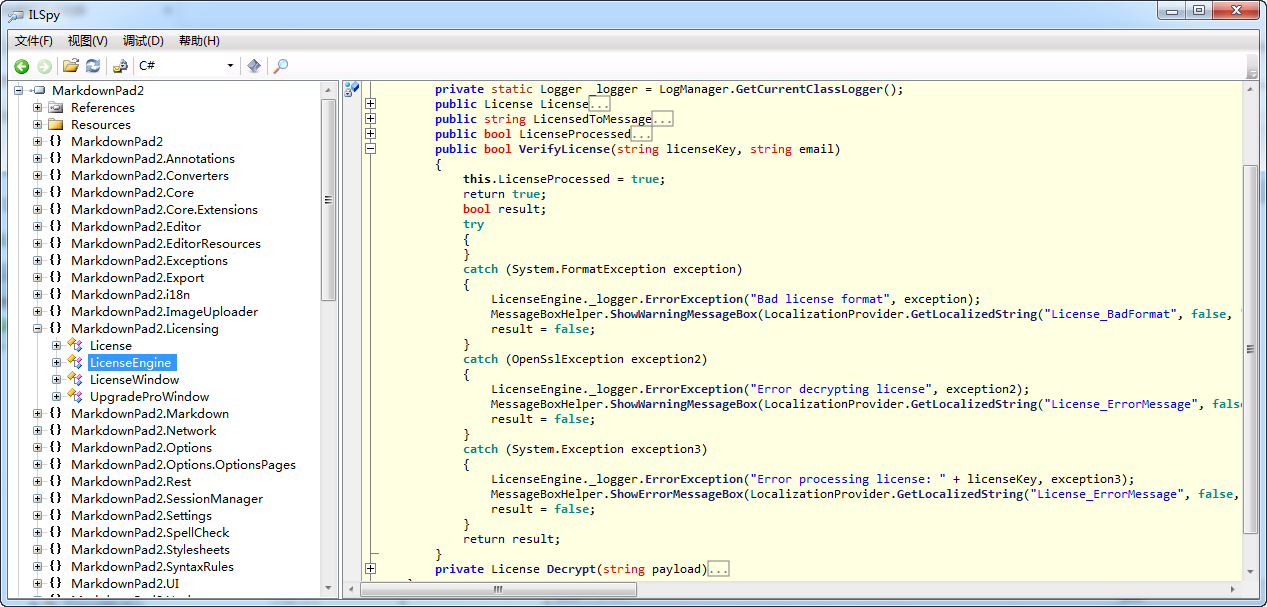Screen dimensions: 1267x607
Task: Select the MarkdownPad2.EditorResources namespace
Action: point(166,244)
